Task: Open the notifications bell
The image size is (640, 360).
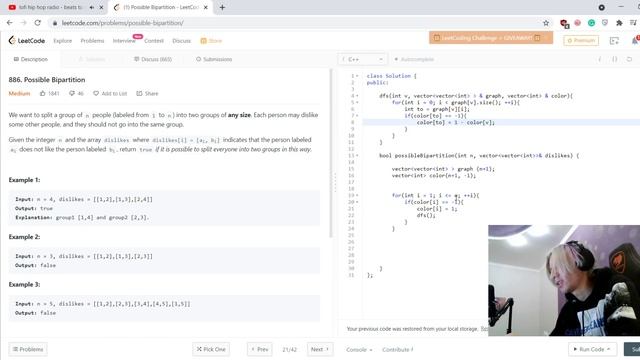Action: [x=635, y=40]
